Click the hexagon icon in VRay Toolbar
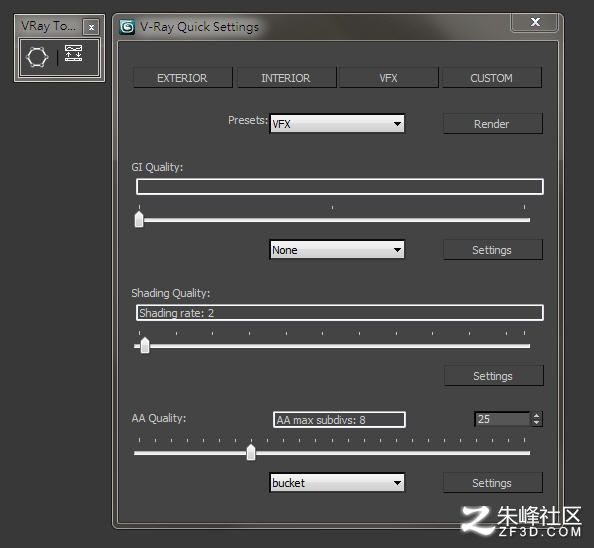Image resolution: width=594 pixels, height=548 pixels. 37,57
